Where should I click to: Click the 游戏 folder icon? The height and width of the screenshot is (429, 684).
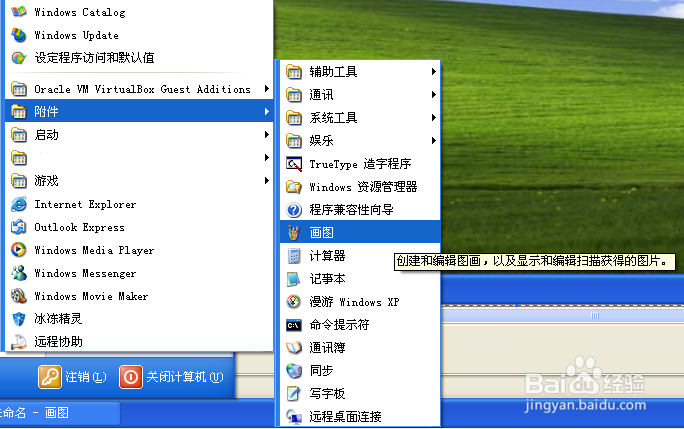coord(19,181)
